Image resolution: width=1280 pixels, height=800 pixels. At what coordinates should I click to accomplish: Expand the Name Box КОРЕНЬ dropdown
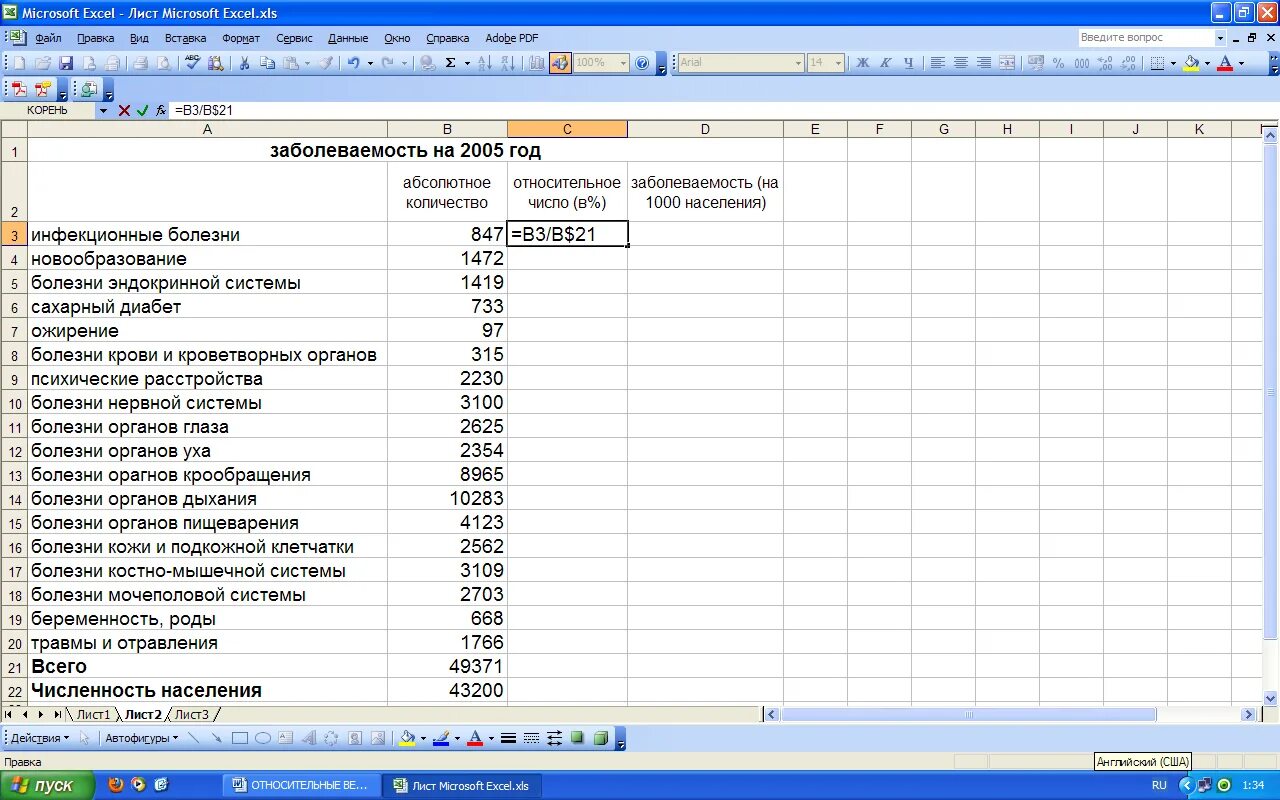point(102,110)
